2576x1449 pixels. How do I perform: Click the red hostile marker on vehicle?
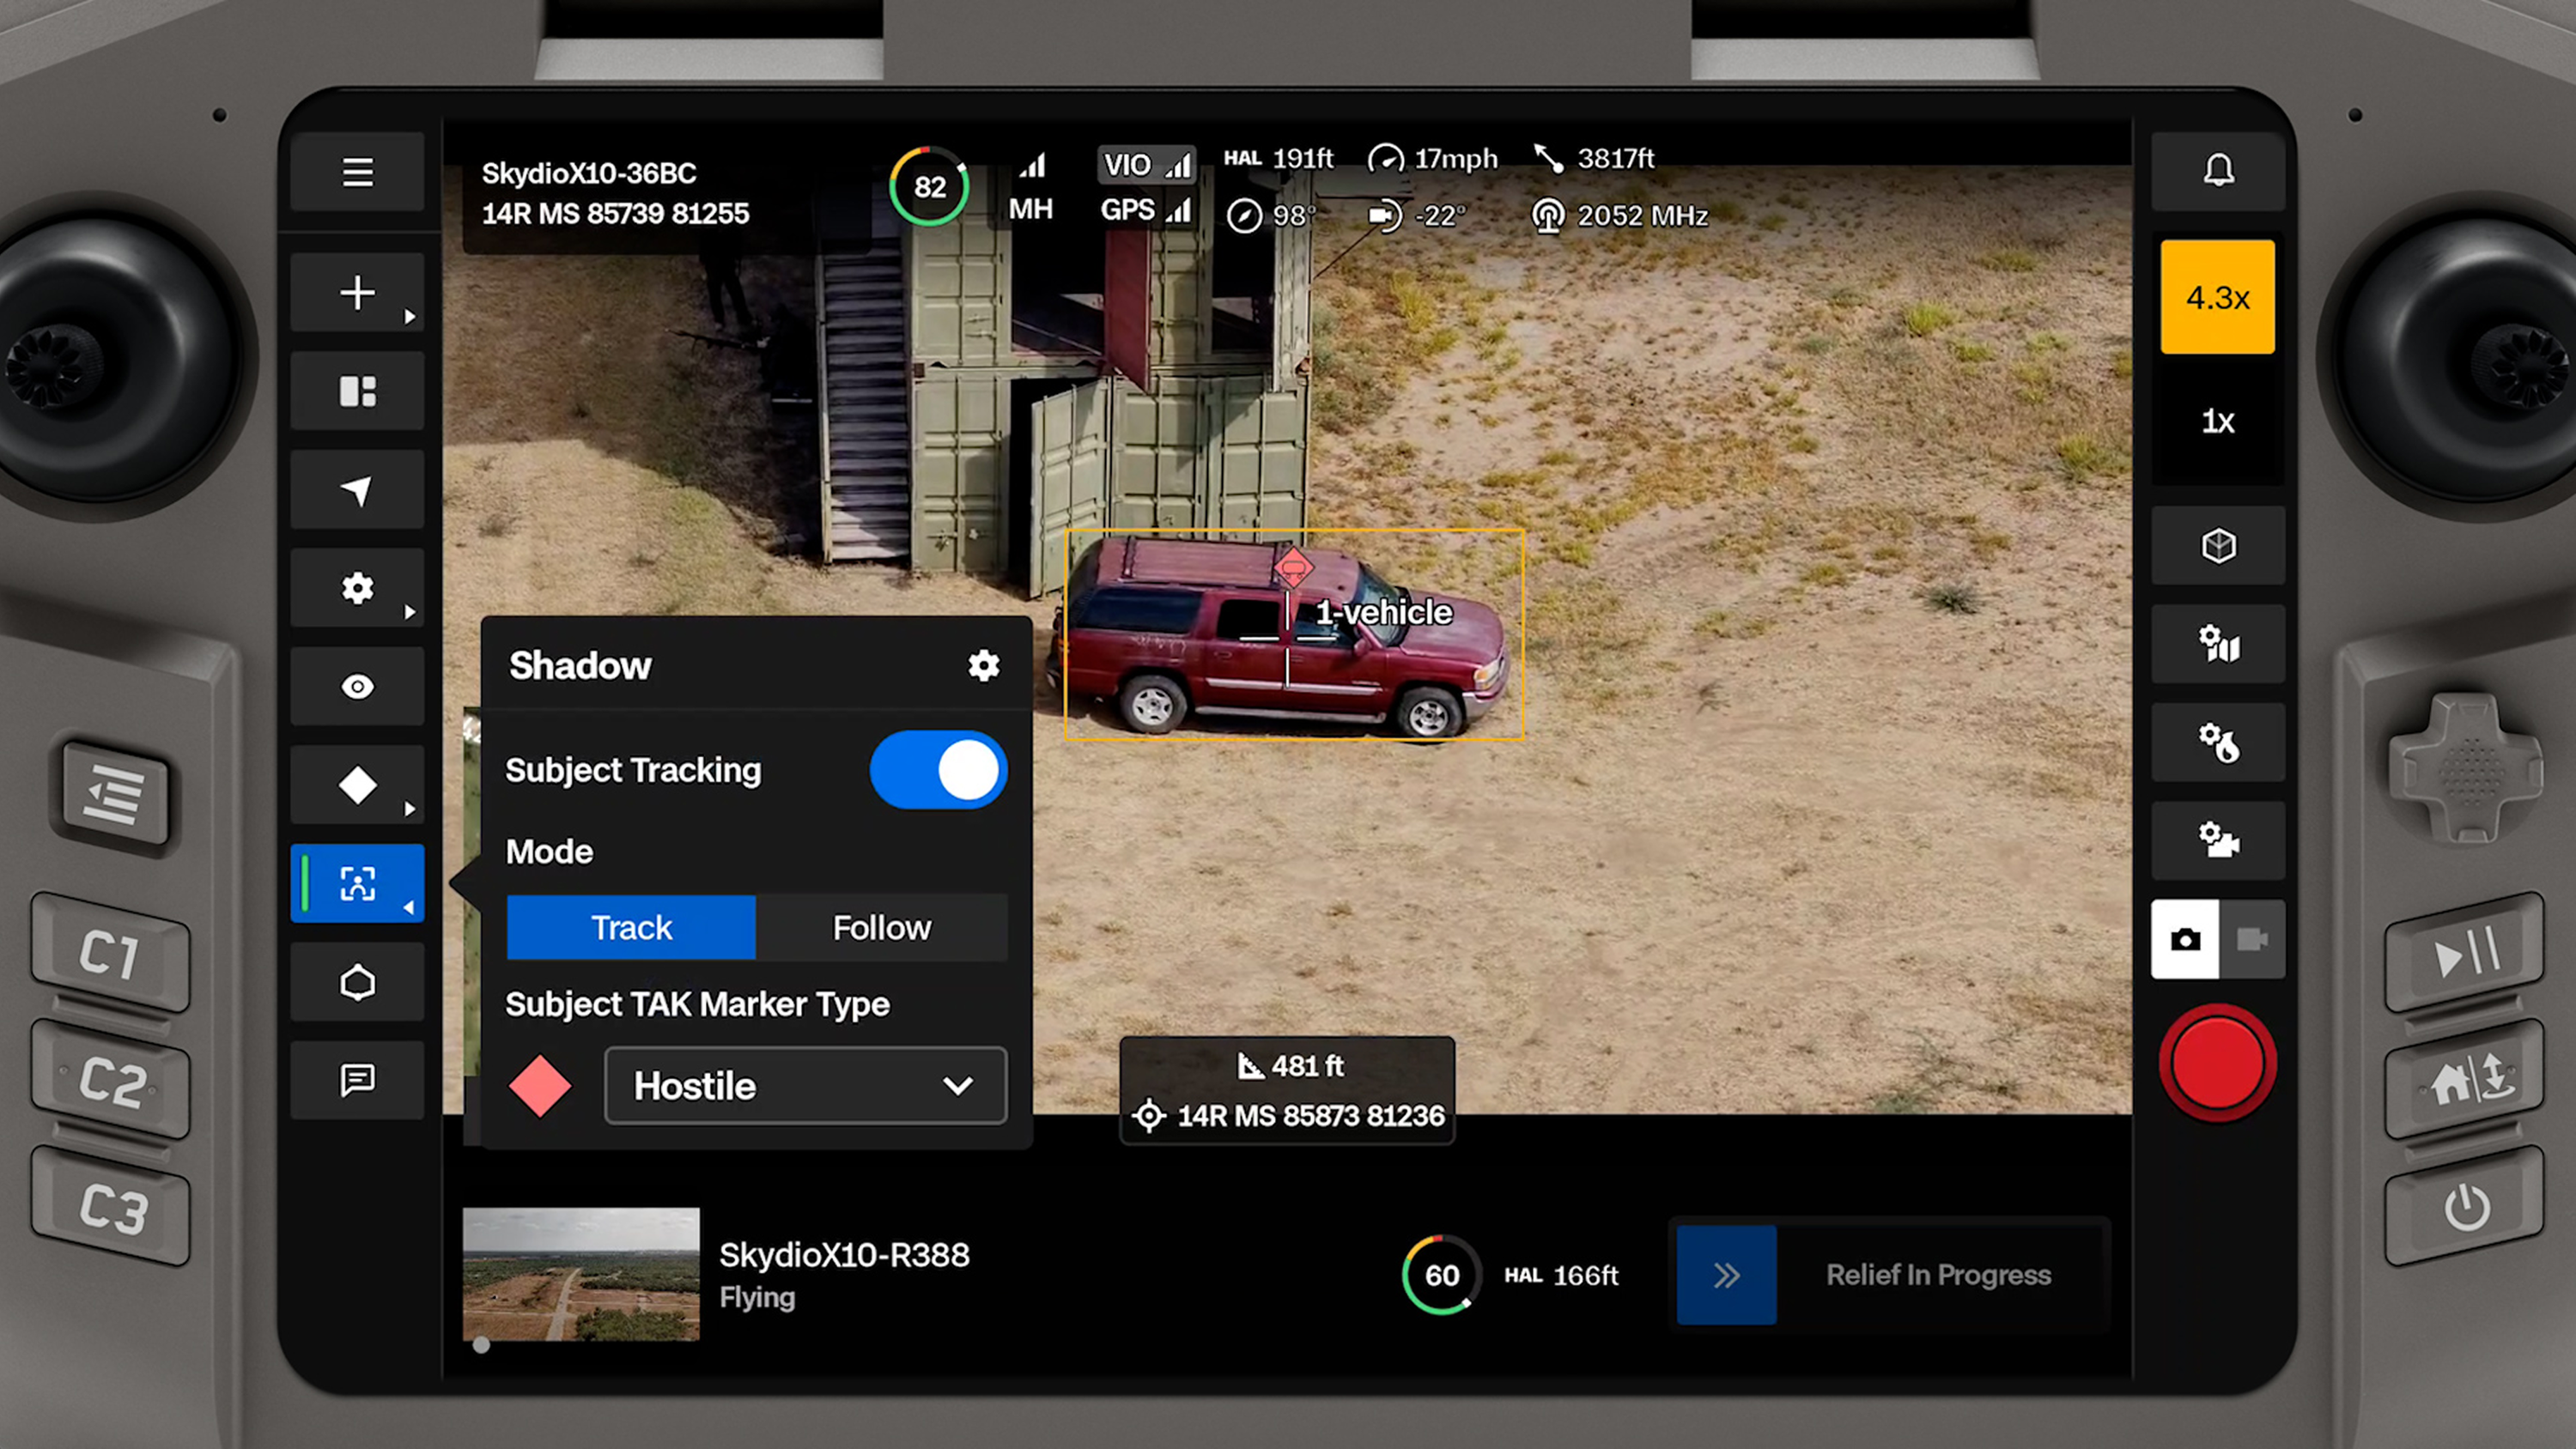pyautogui.click(x=1293, y=568)
